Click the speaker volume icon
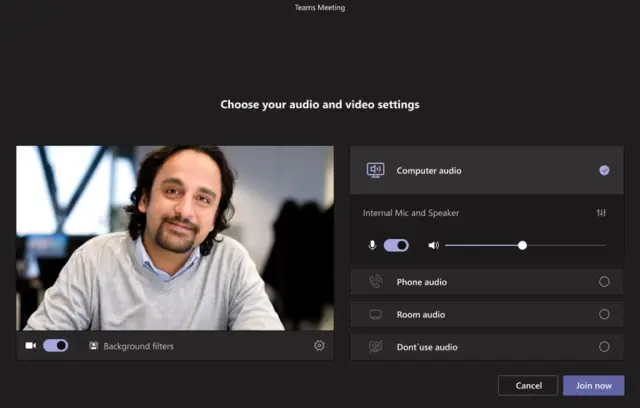The image size is (640, 408). [433, 245]
